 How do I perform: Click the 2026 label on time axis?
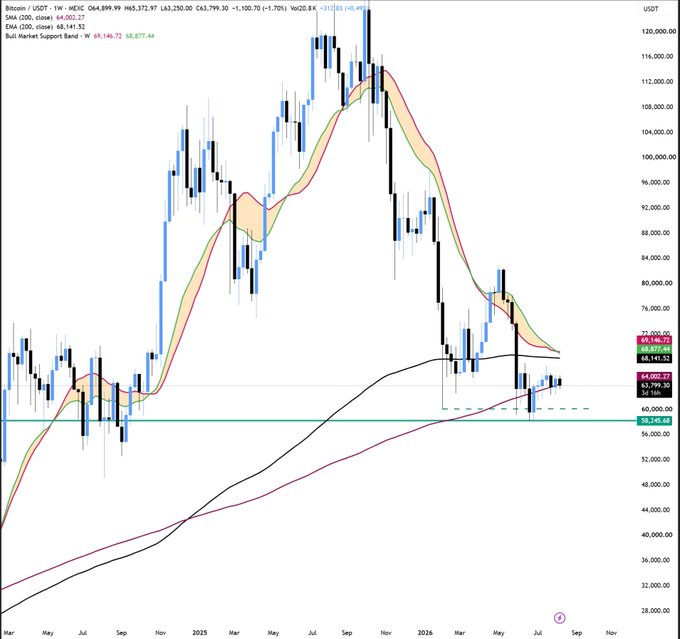[425, 632]
